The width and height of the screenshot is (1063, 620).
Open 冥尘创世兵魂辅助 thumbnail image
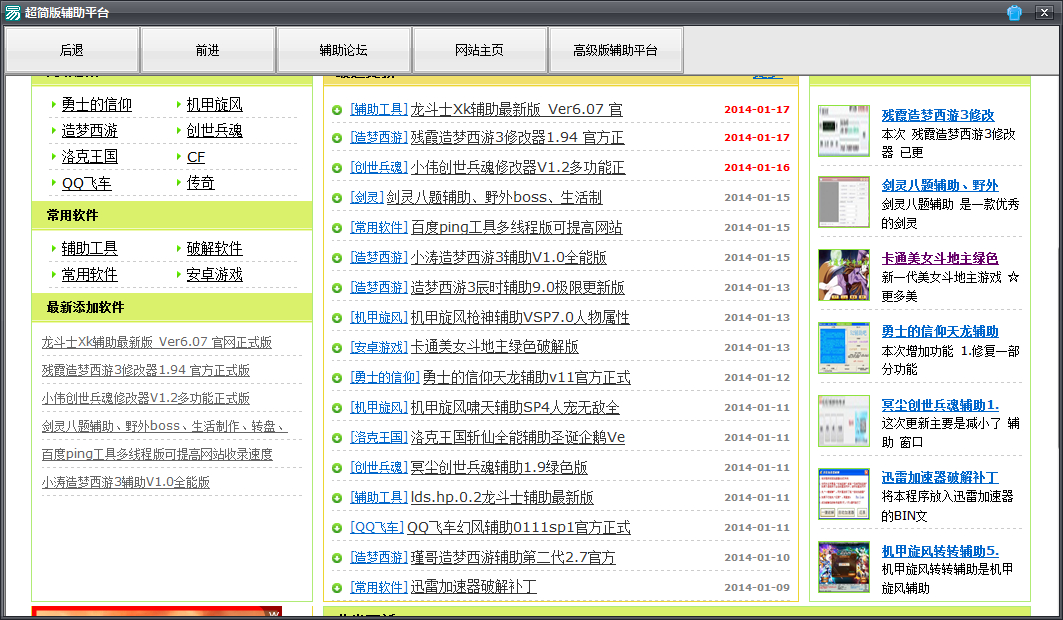click(x=843, y=421)
